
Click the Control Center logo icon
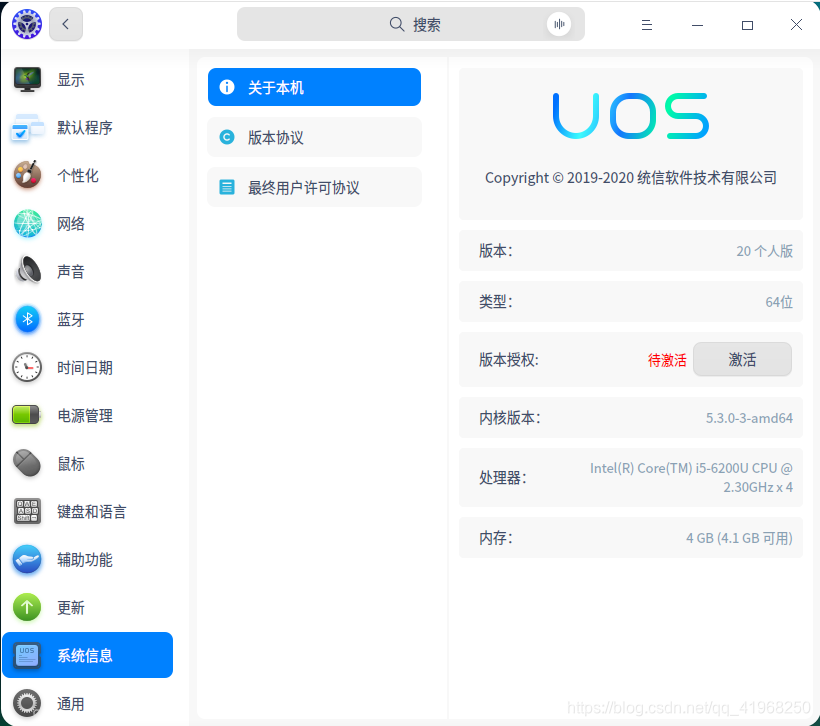pos(27,24)
